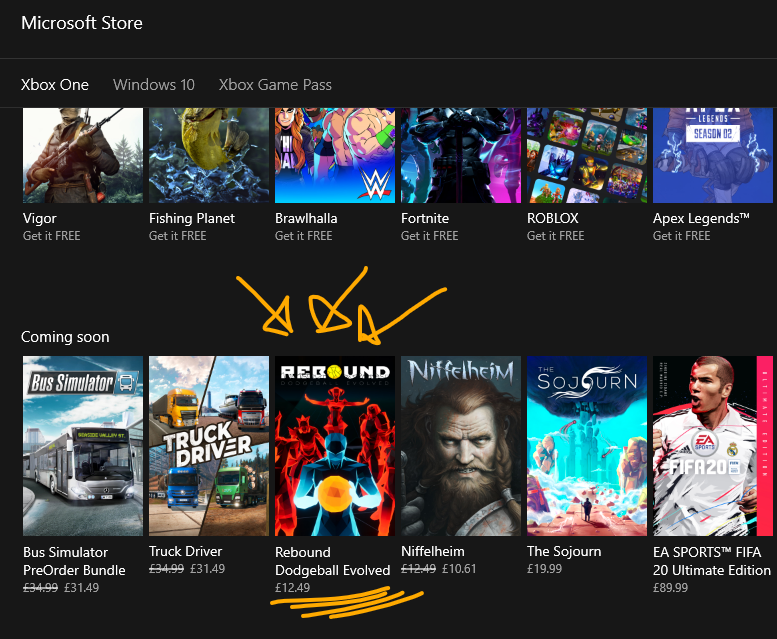Click the £12.49 price under Rebound Dodgeball
This screenshot has height=639, width=777.
[292, 588]
